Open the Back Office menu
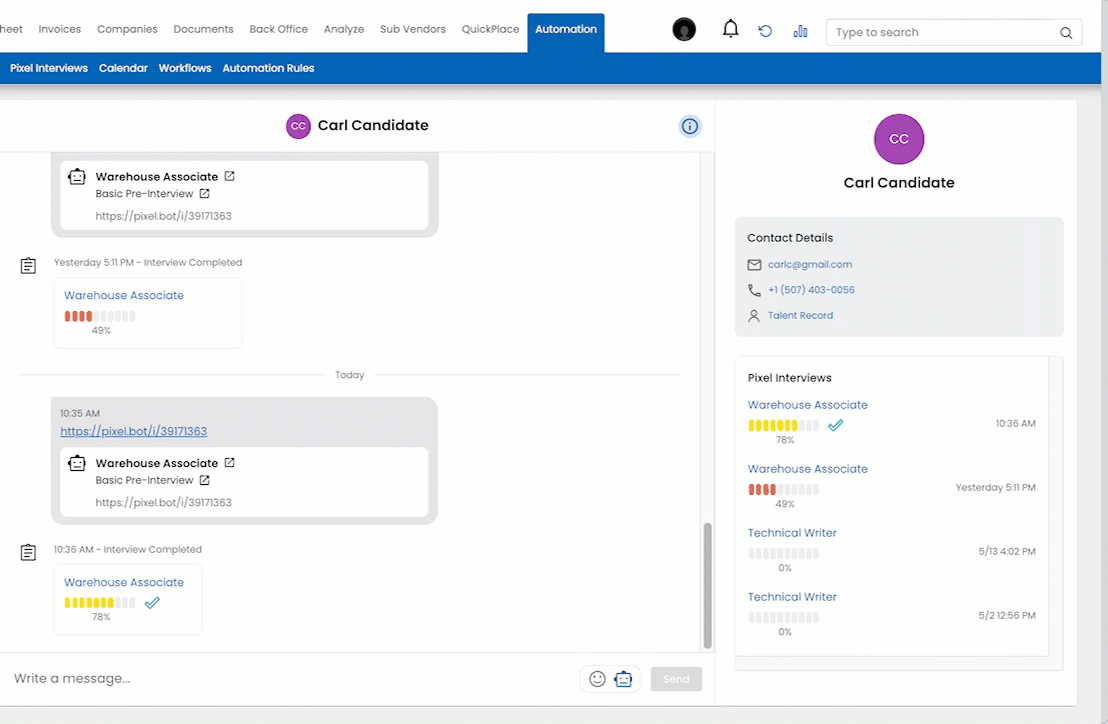Viewport: 1108px width, 724px height. click(x=278, y=29)
